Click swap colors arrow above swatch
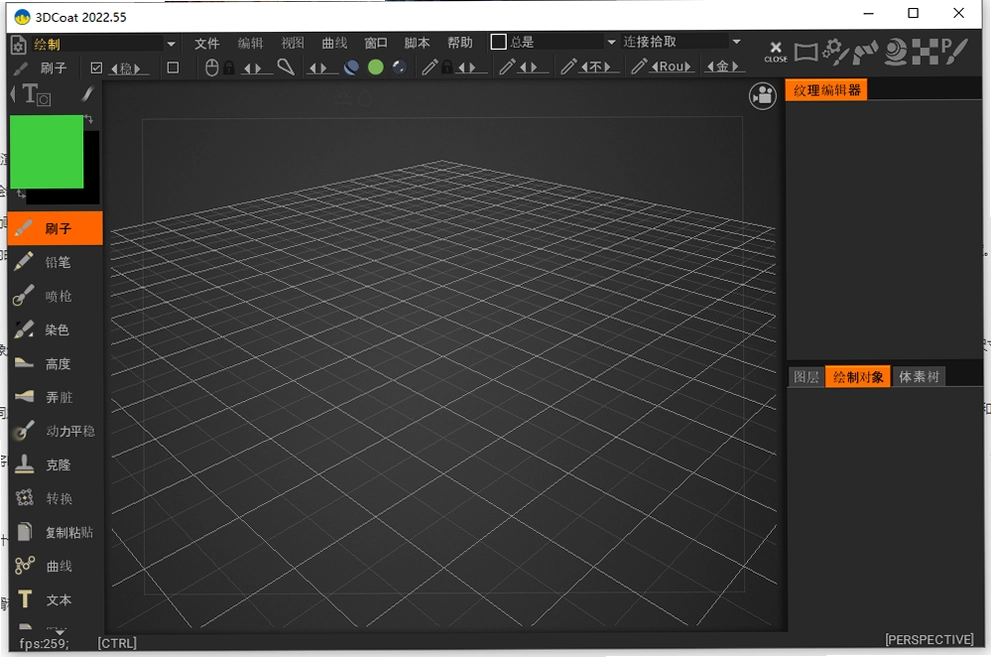This screenshot has height=657, width=991. (89, 118)
